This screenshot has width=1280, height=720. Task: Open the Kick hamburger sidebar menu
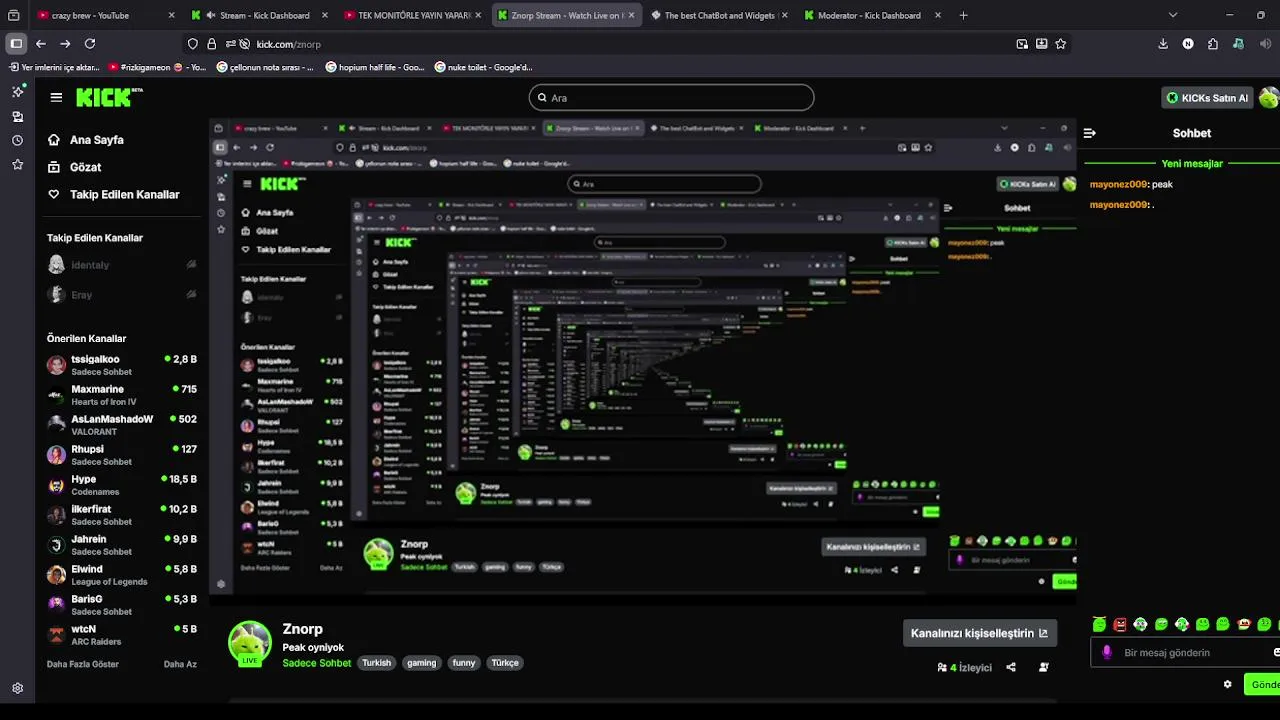coord(56,97)
